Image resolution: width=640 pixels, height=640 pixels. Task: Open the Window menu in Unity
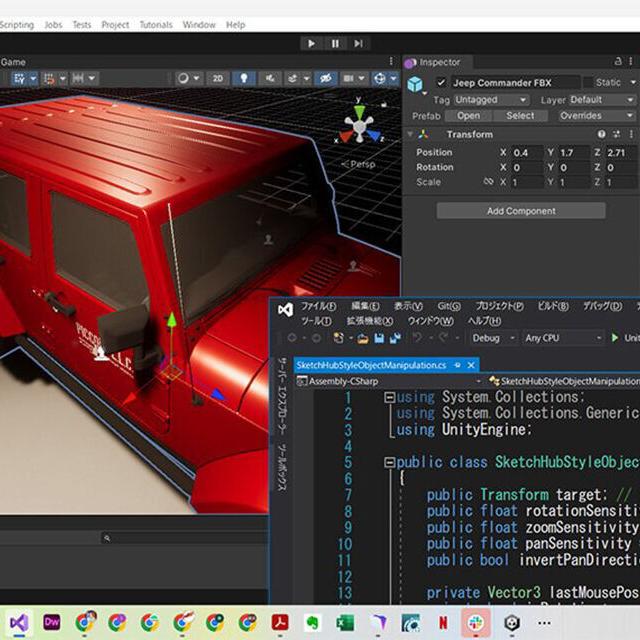click(x=199, y=25)
